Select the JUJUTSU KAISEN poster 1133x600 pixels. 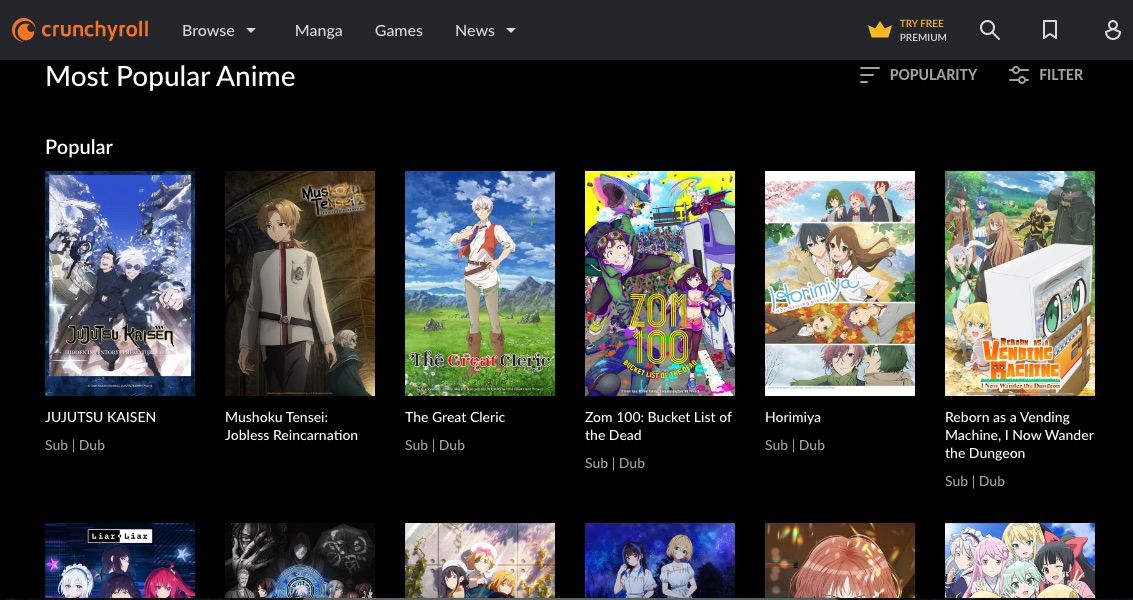120,283
